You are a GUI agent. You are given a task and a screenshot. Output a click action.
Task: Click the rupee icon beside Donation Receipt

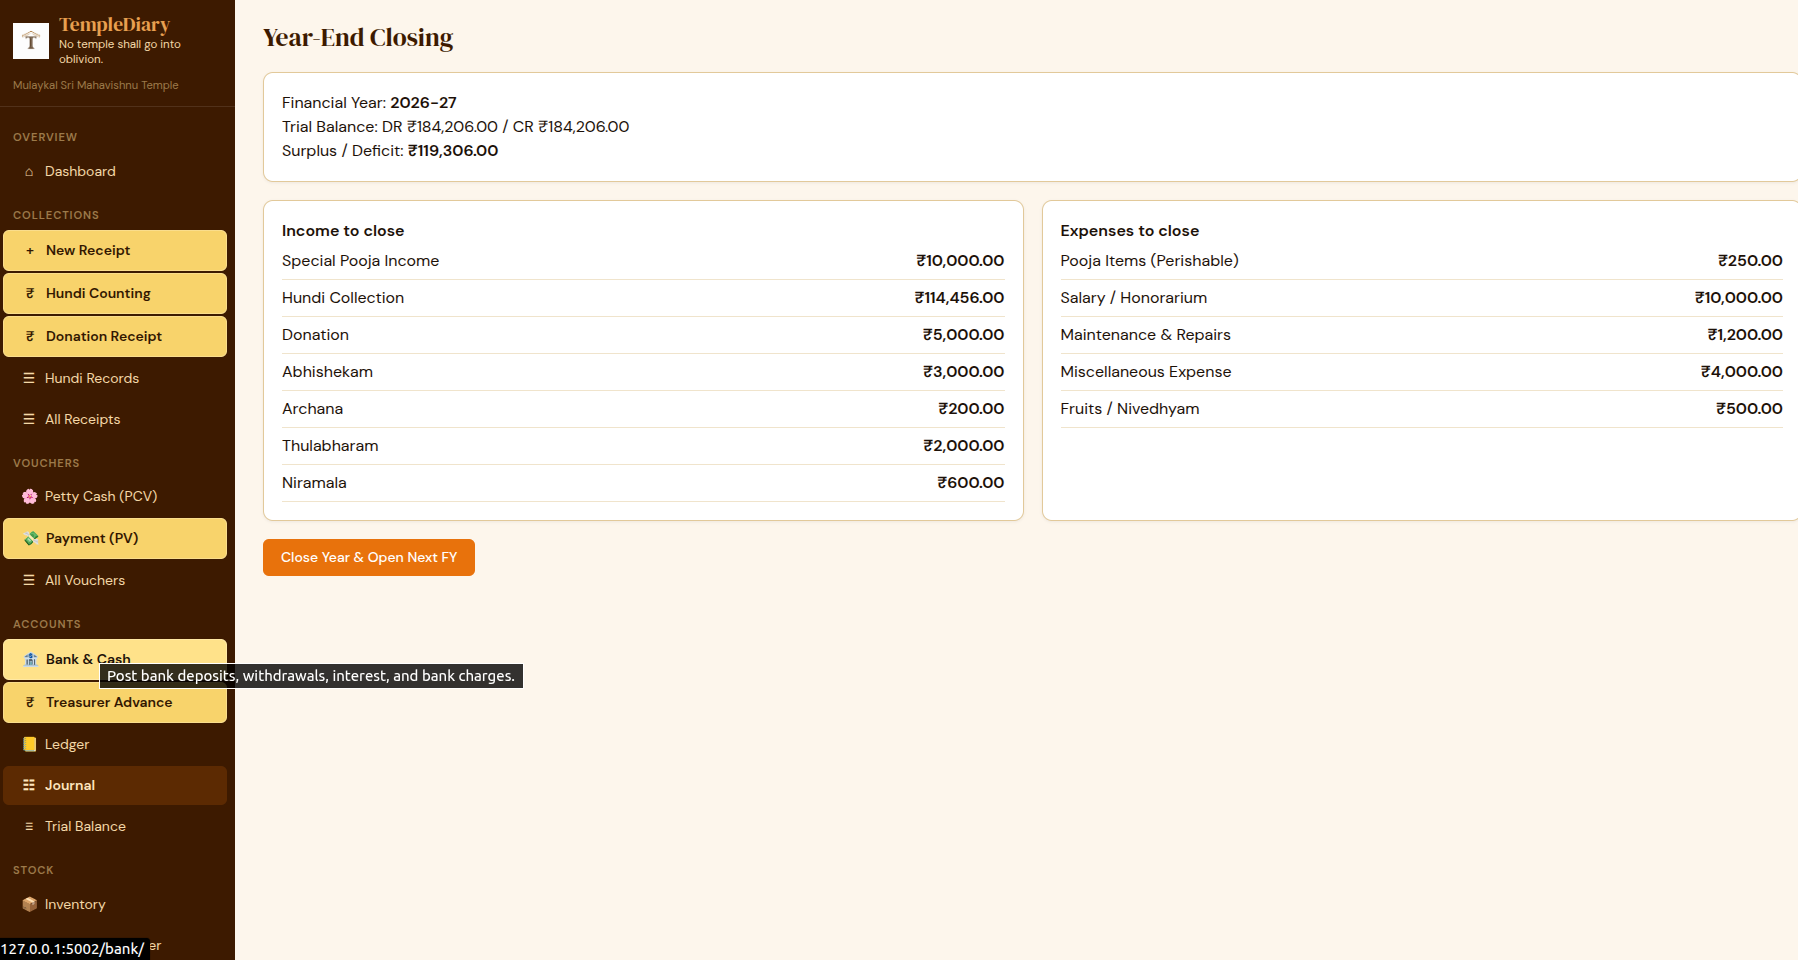click(x=30, y=337)
